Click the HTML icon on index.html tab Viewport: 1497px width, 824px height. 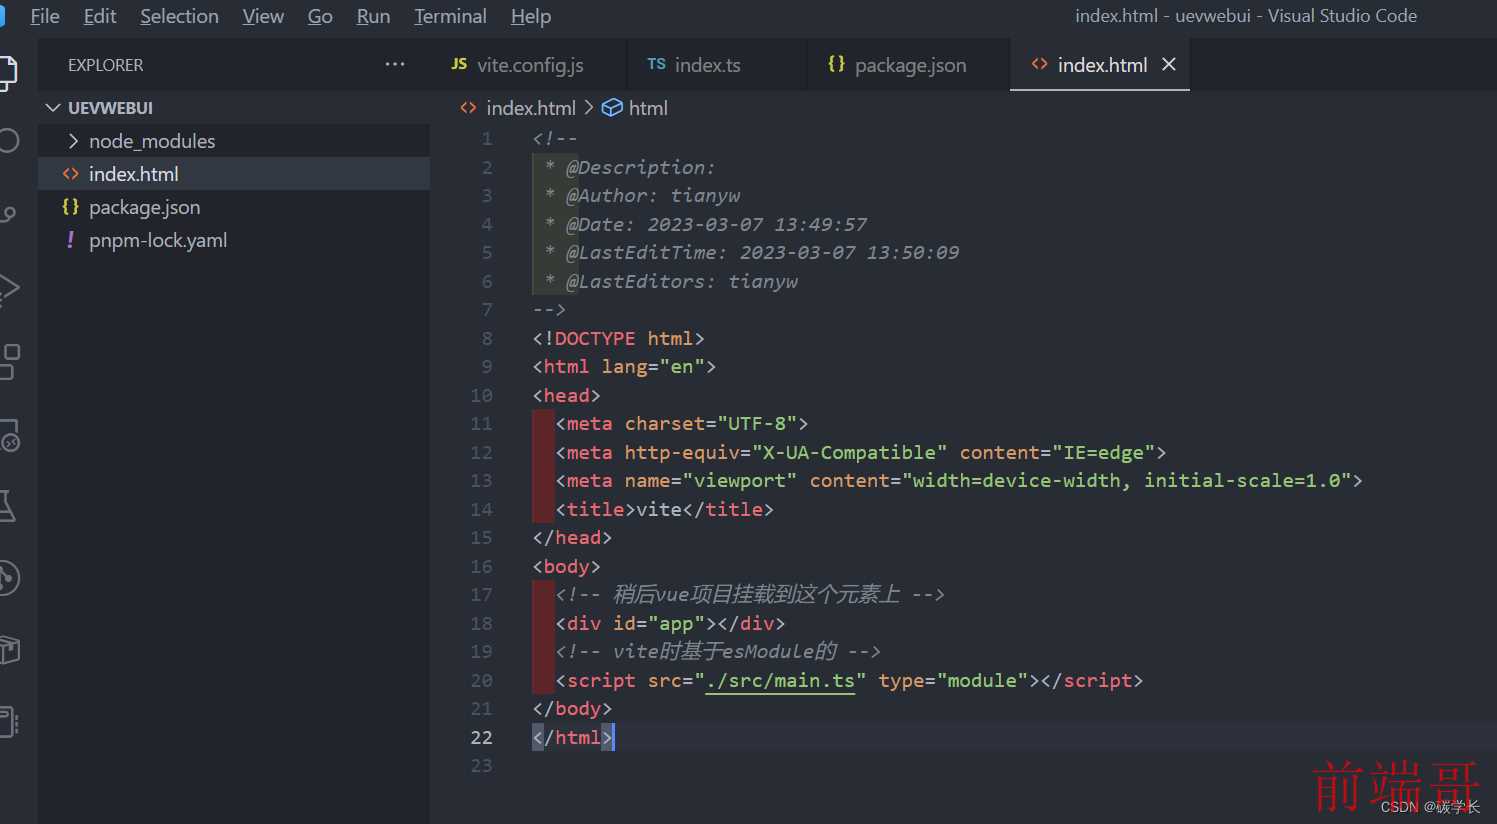point(1039,64)
